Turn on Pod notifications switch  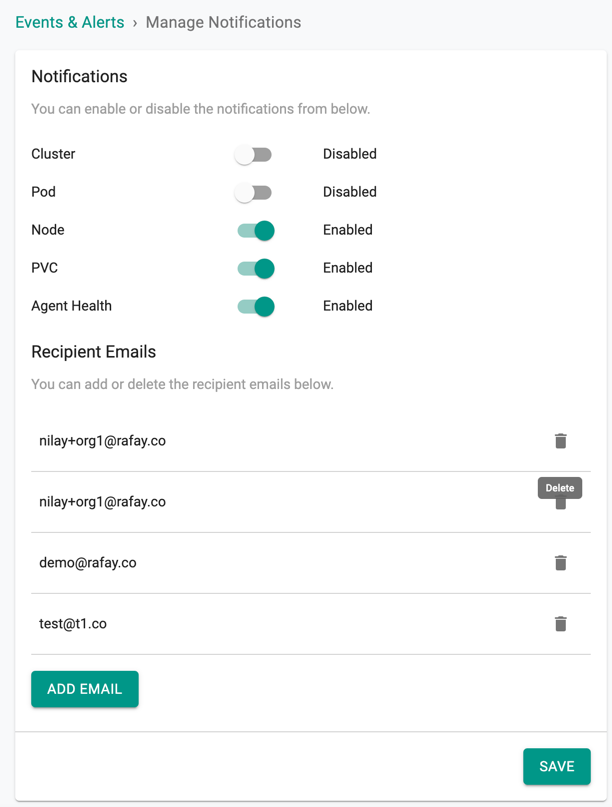(253, 192)
